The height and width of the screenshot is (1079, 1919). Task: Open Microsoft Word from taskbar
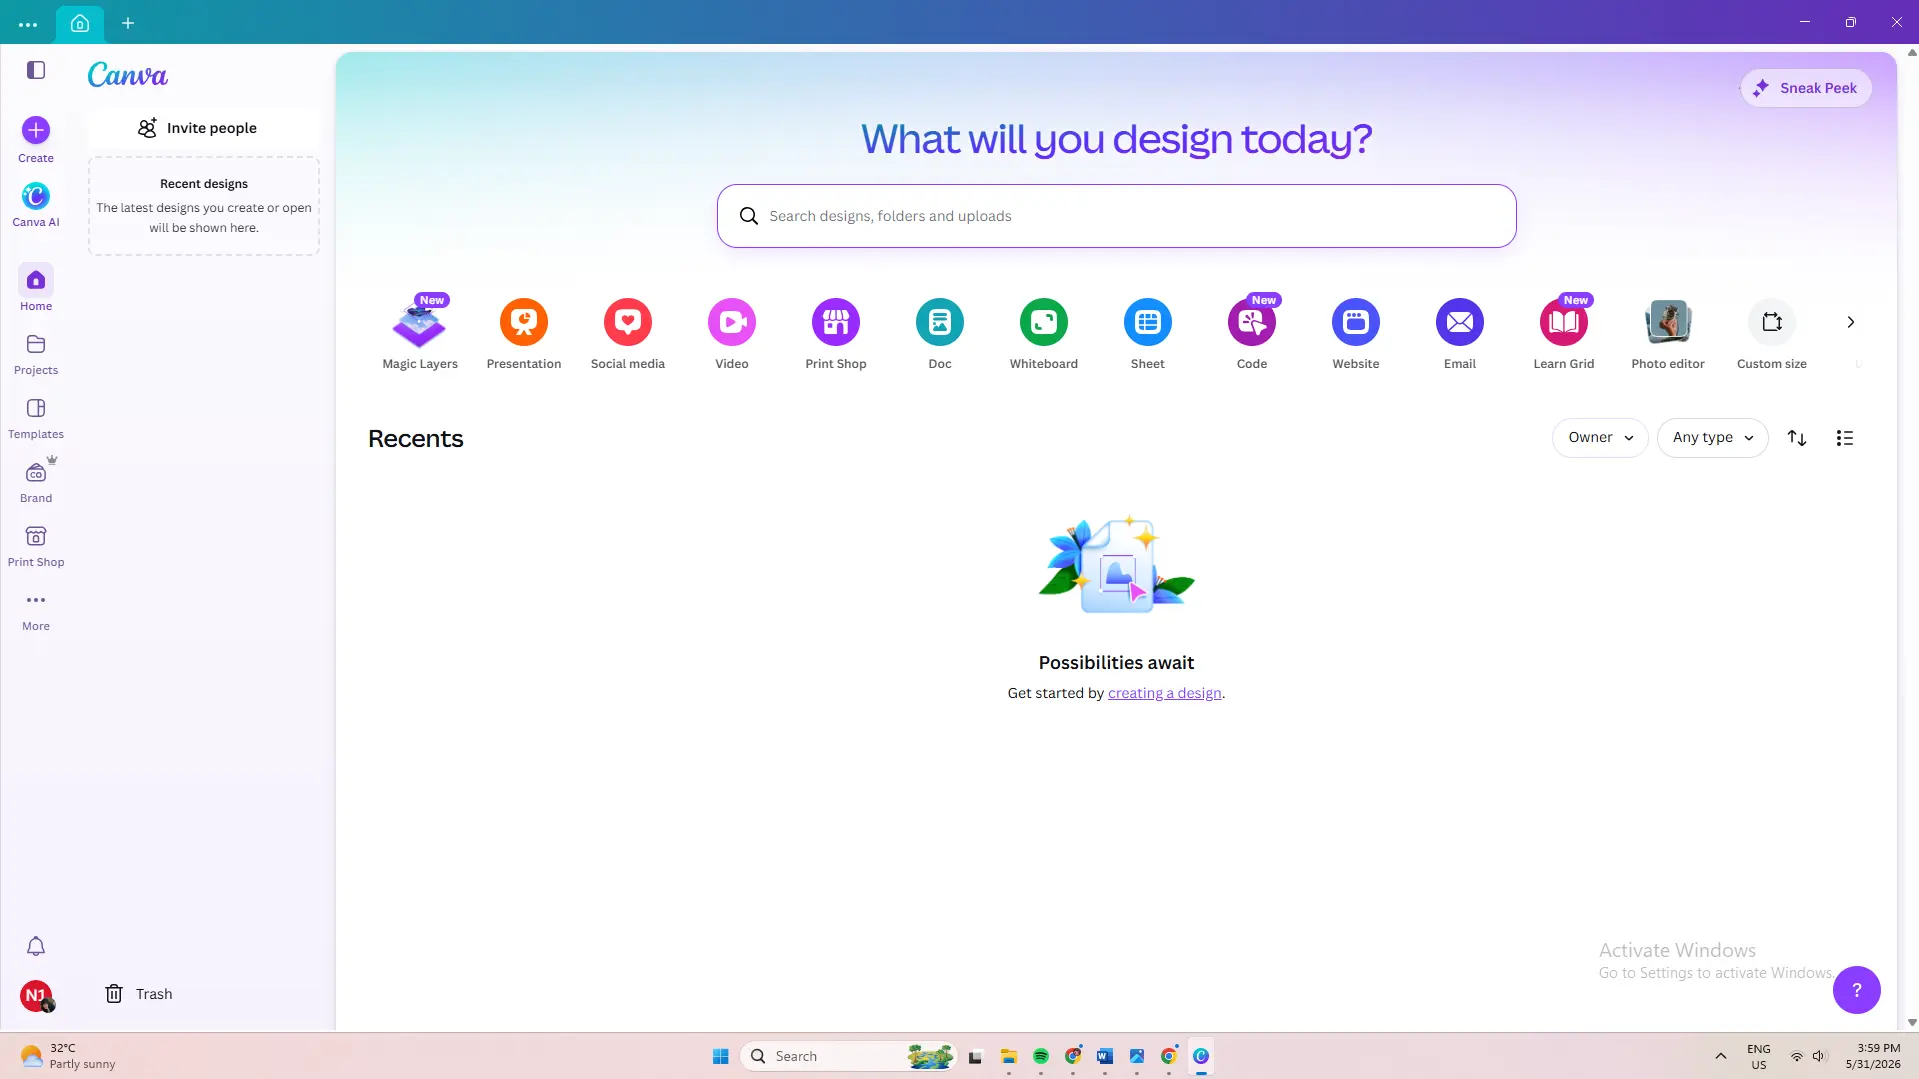1105,1056
